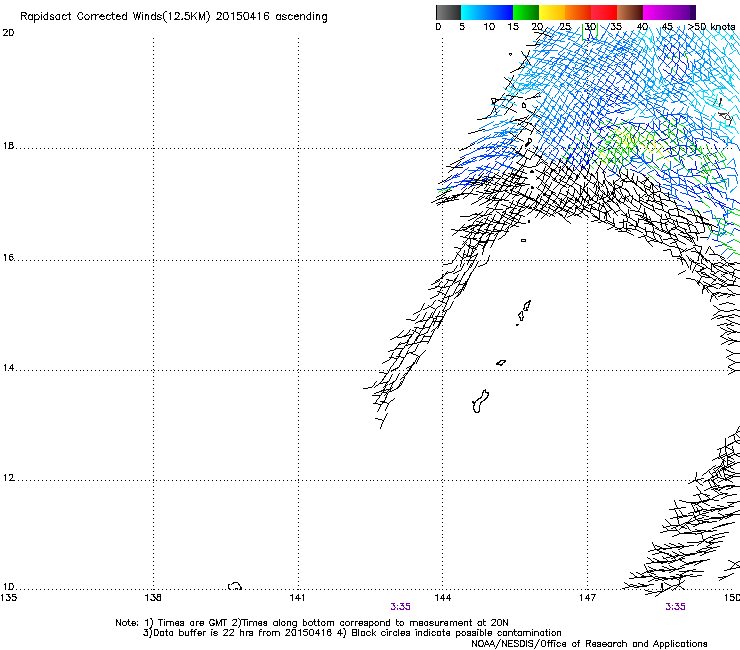
Task: Click the legend tick label 40
Action: tap(642, 27)
